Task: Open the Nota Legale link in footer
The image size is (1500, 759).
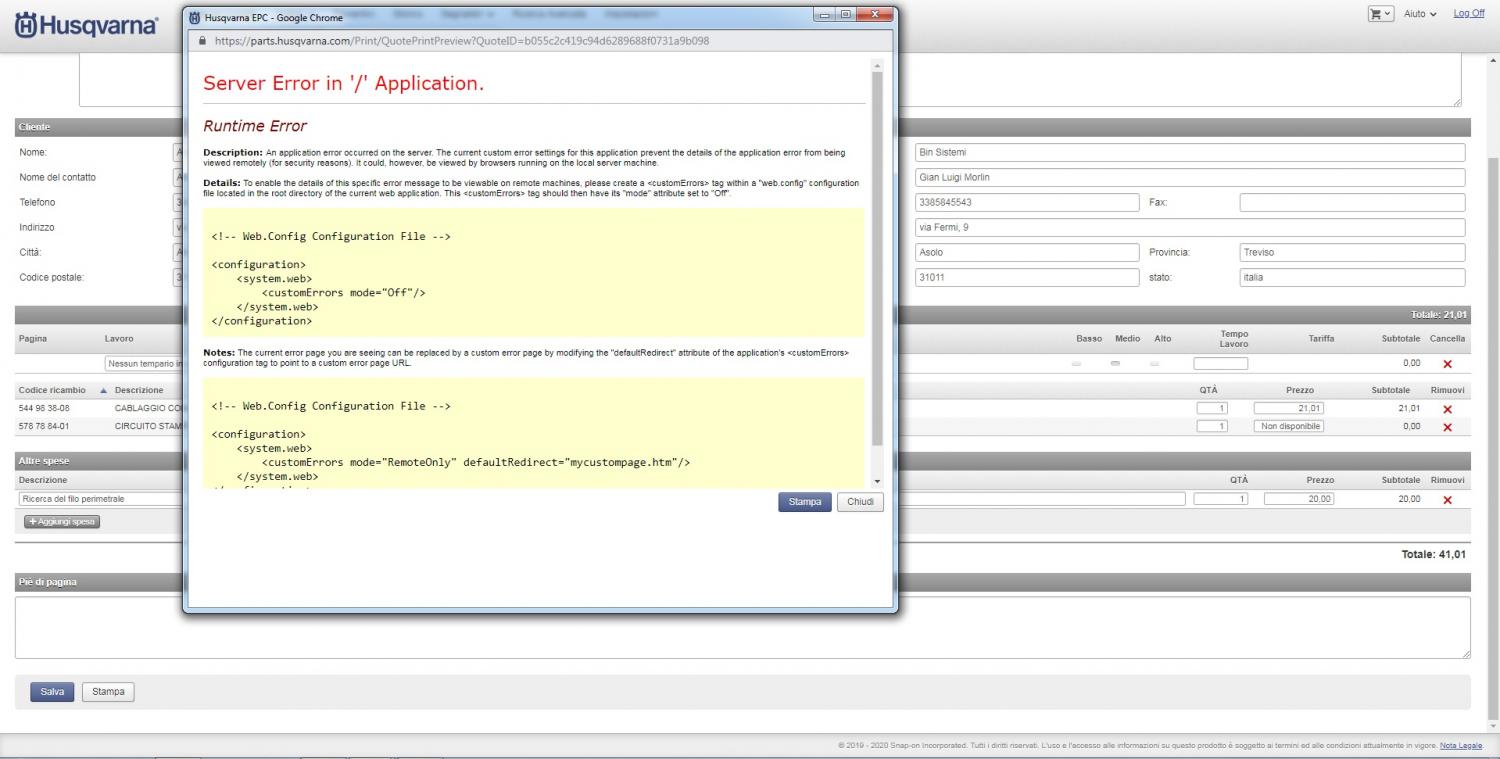Action: pos(1461,746)
